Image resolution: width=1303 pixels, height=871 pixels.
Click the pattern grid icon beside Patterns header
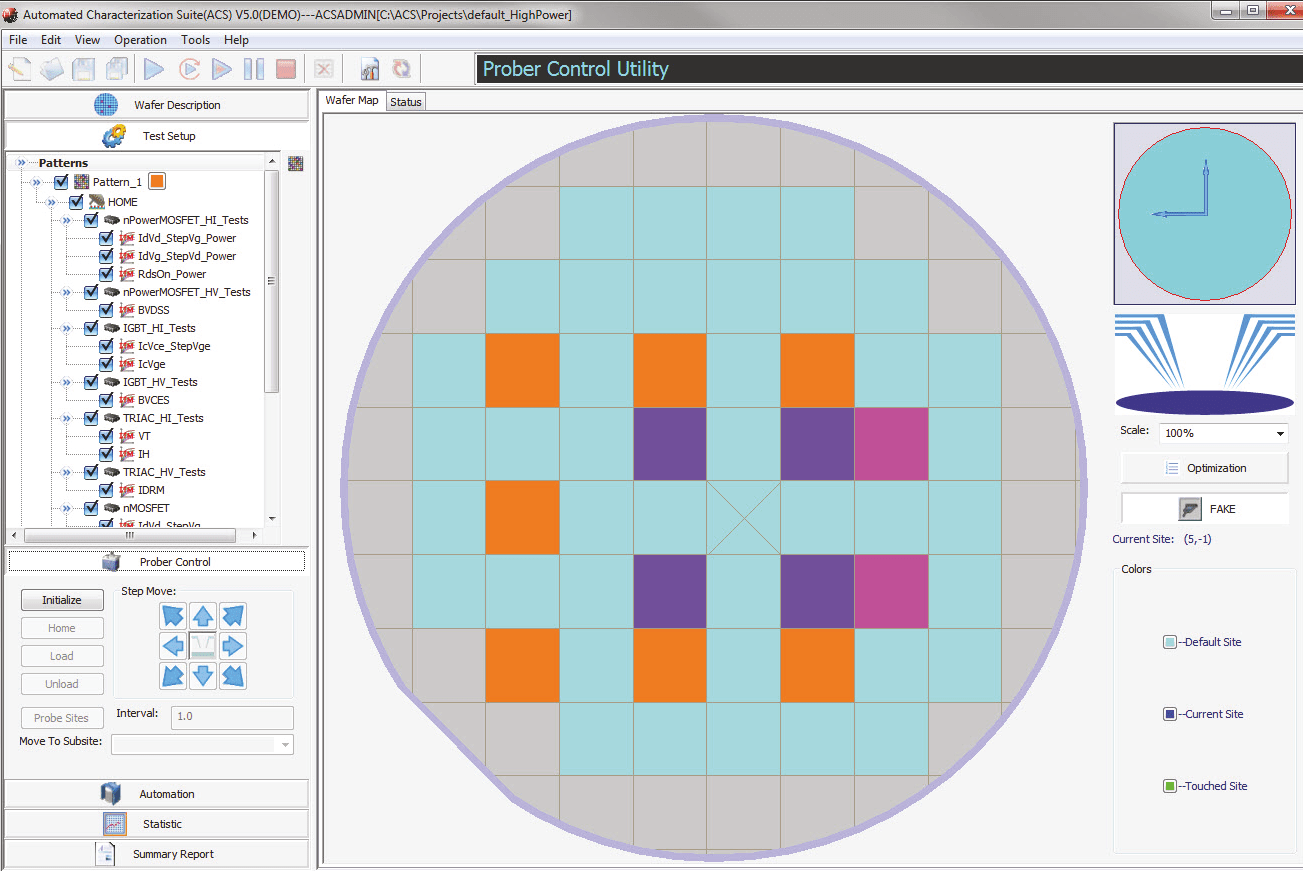pyautogui.click(x=295, y=164)
